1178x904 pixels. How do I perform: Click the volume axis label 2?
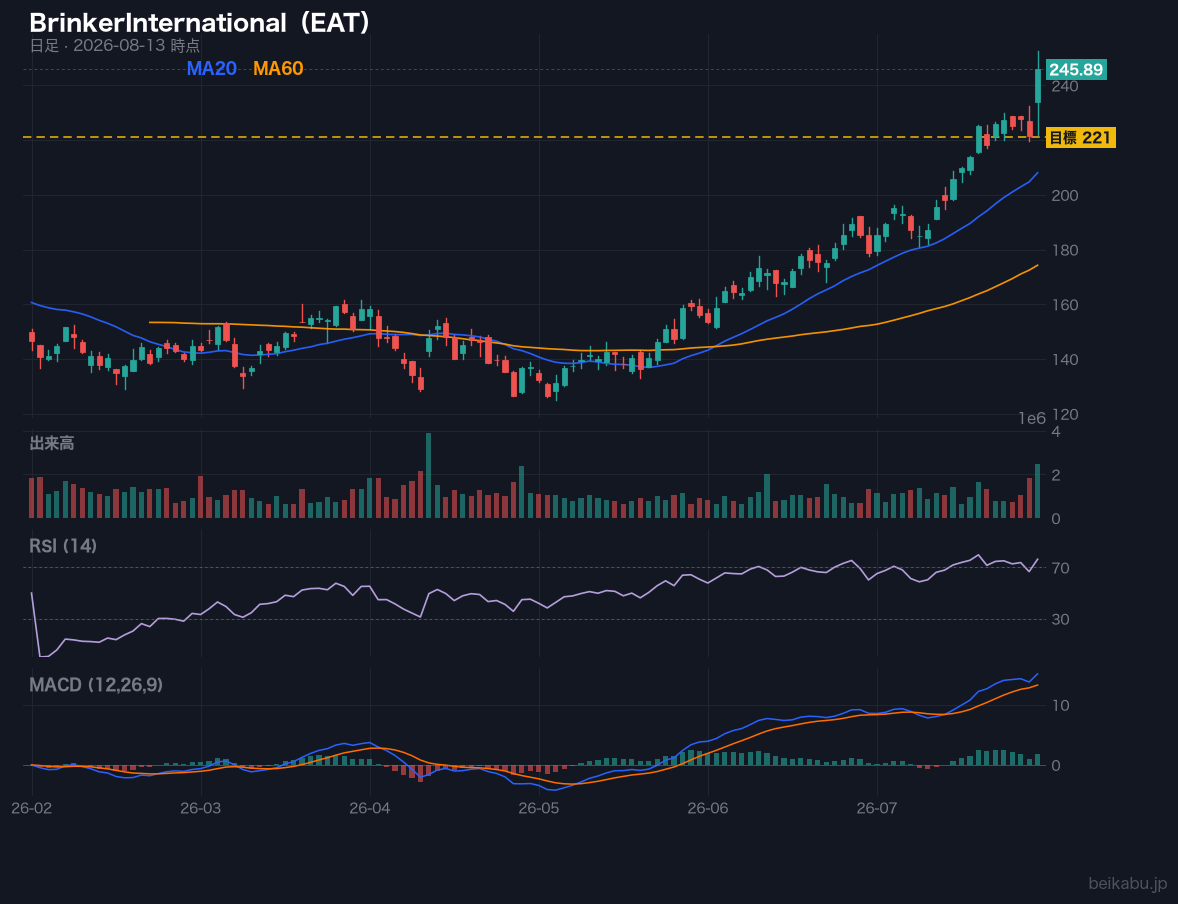tap(1056, 475)
